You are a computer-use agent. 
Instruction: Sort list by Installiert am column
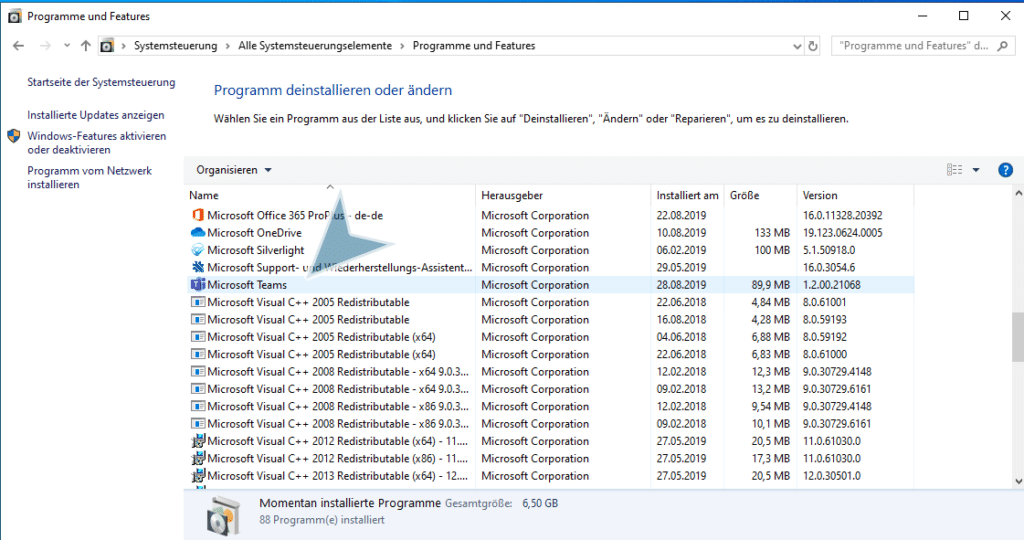coord(688,195)
